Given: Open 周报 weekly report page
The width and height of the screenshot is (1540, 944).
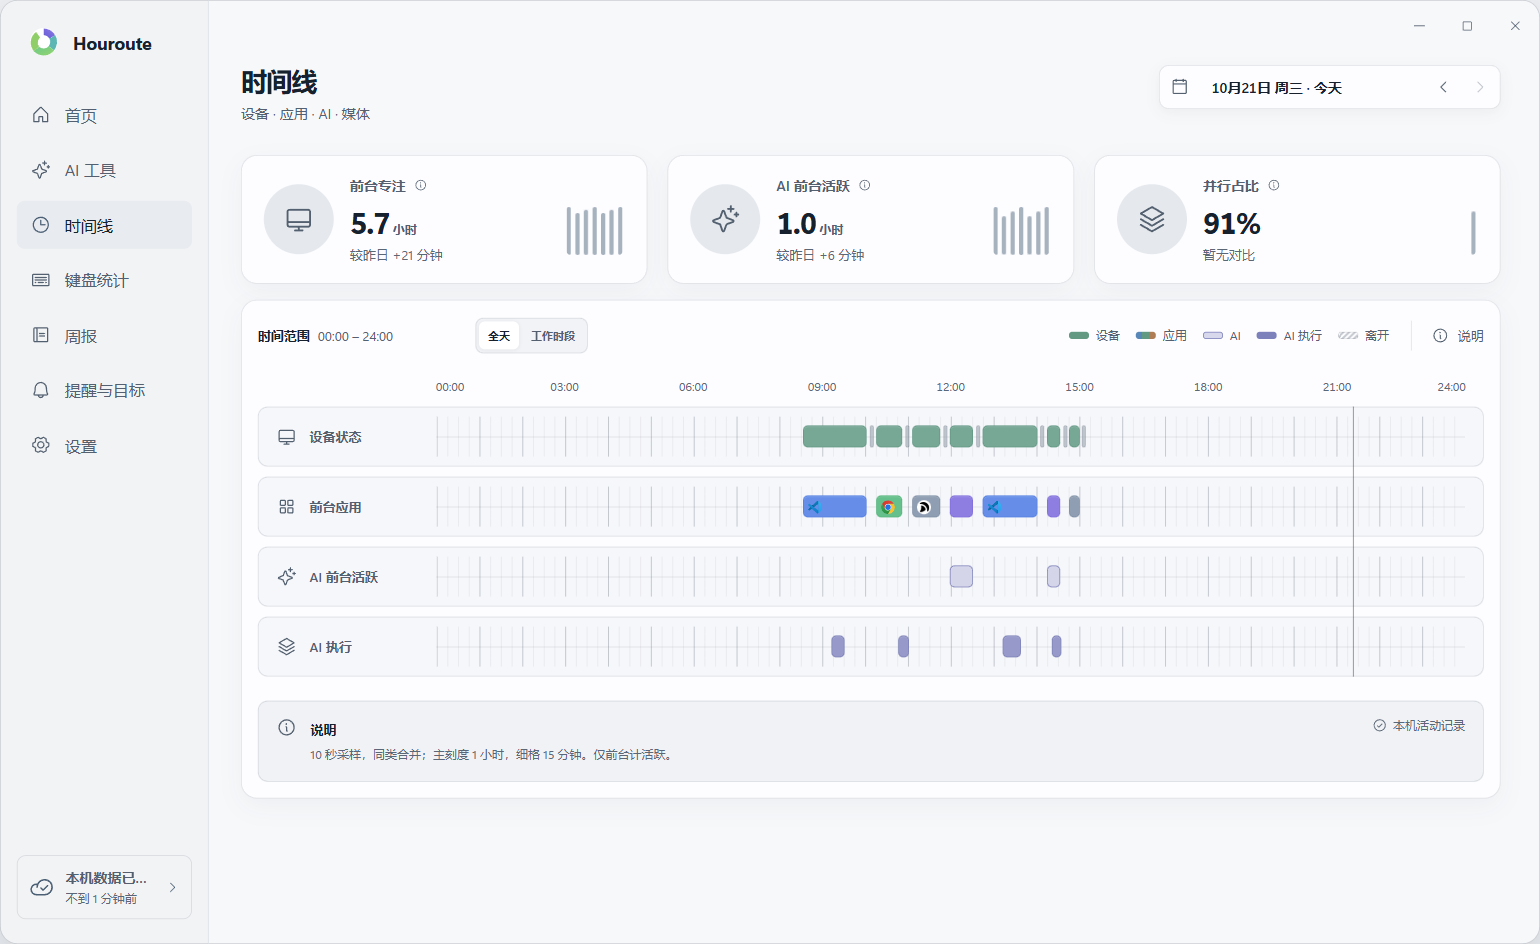Looking at the screenshot, I should (x=104, y=336).
